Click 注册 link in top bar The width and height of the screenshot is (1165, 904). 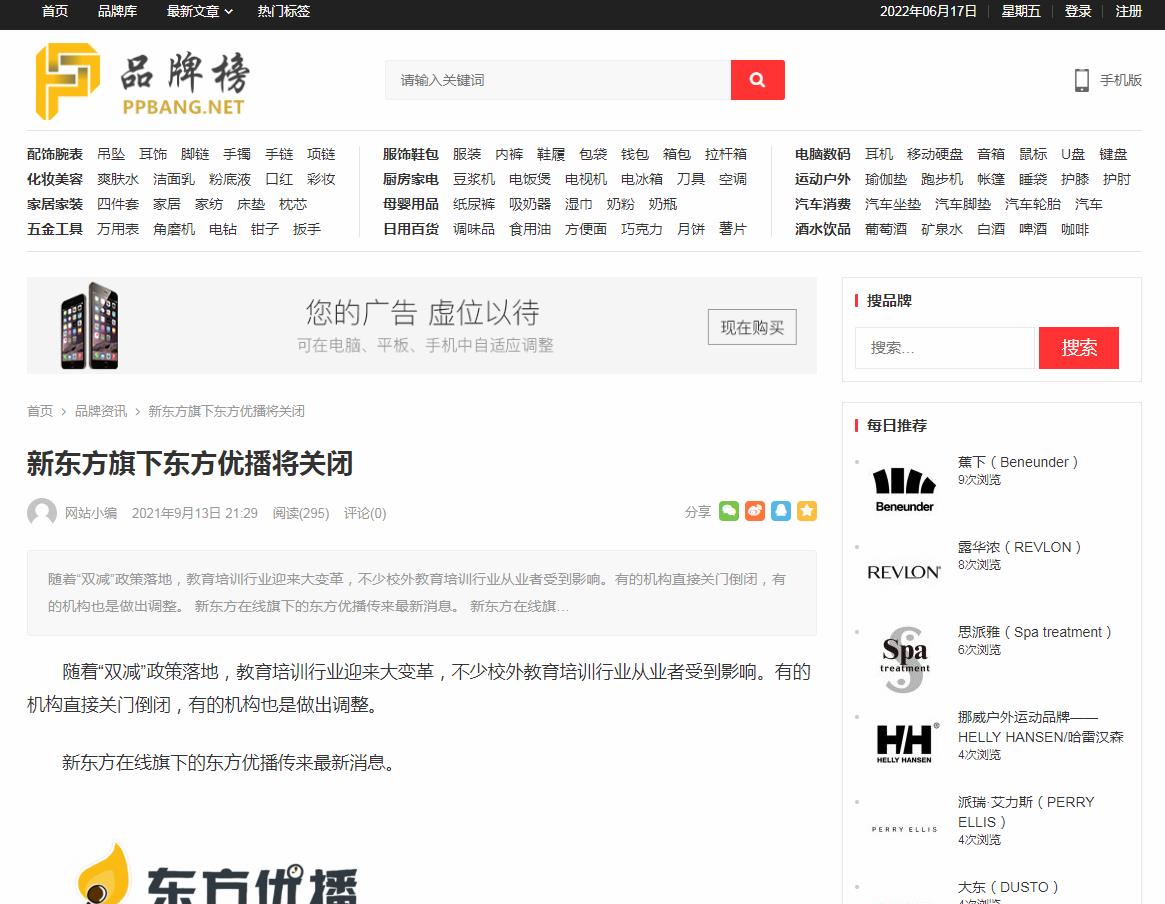(x=1129, y=11)
